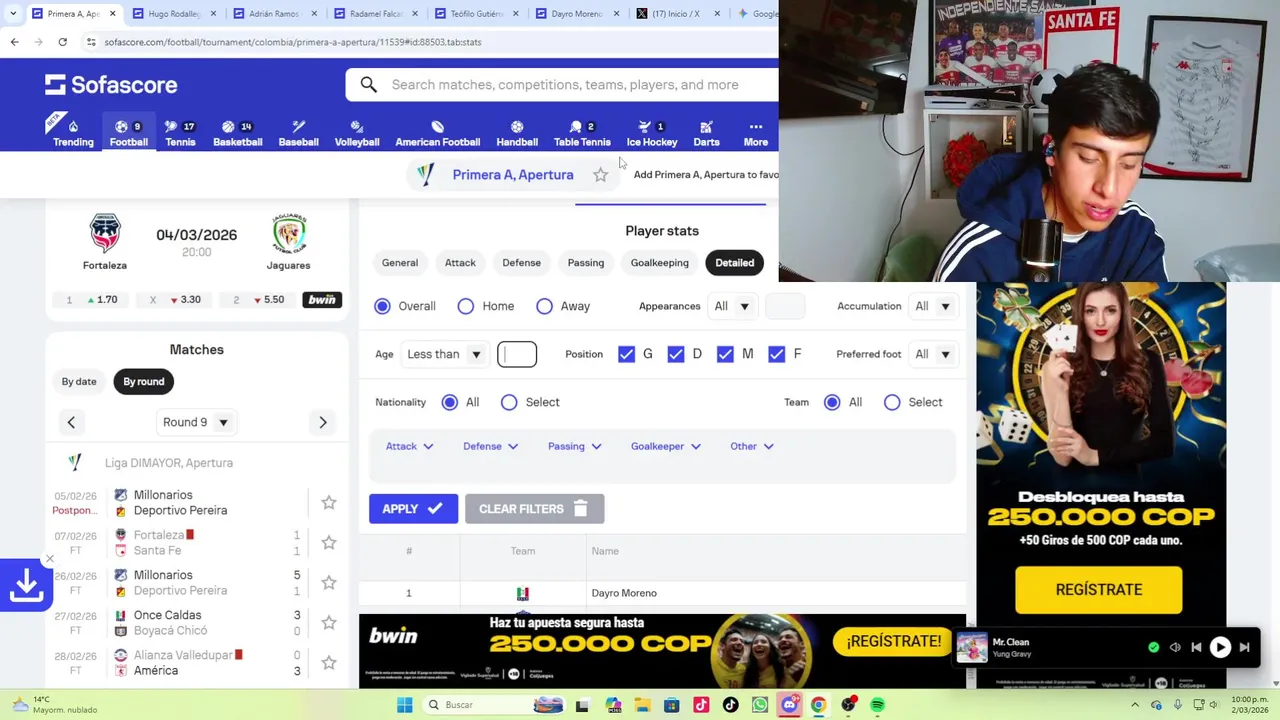Image resolution: width=1280 pixels, height=720 pixels.
Task: Open the Appearances All dropdown
Action: click(x=732, y=306)
